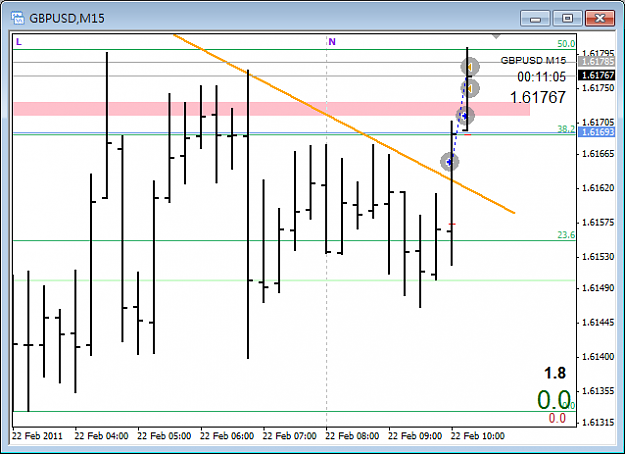Click the 1.61400 price scale label
The image size is (625, 454).
click(x=598, y=357)
